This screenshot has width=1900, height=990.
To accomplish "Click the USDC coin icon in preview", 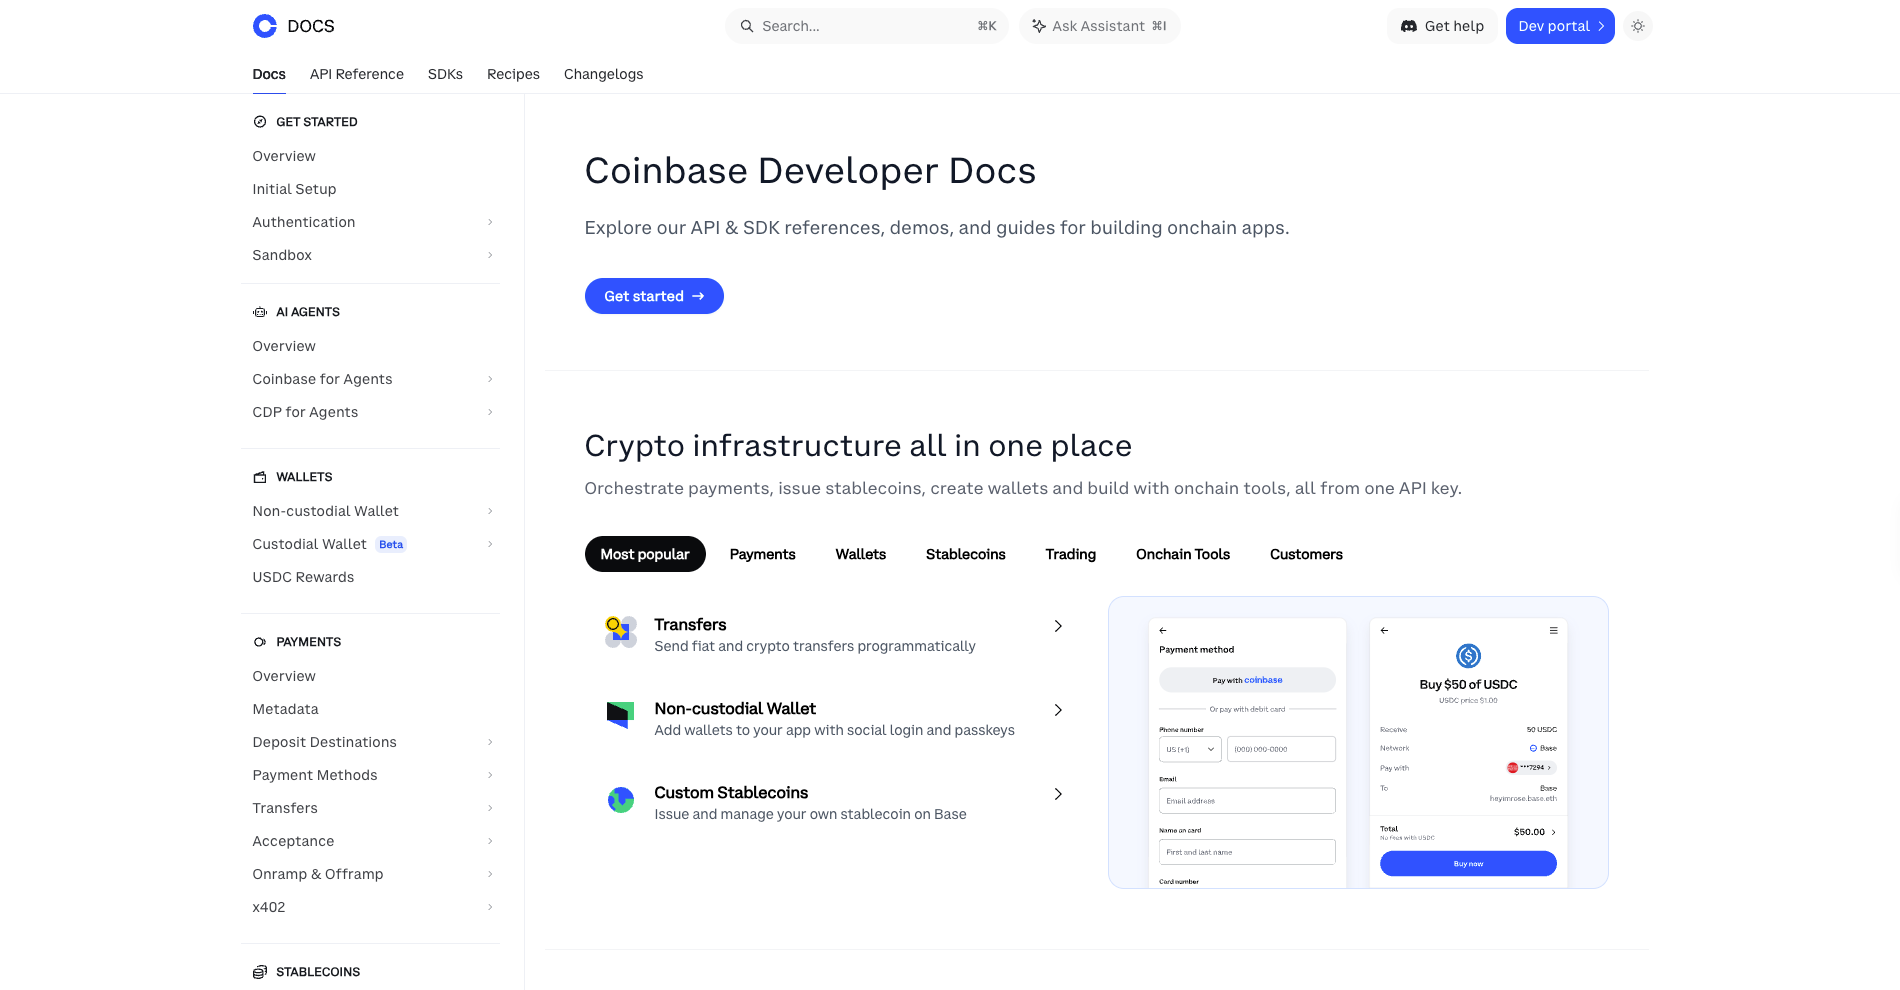I will [x=1468, y=656].
